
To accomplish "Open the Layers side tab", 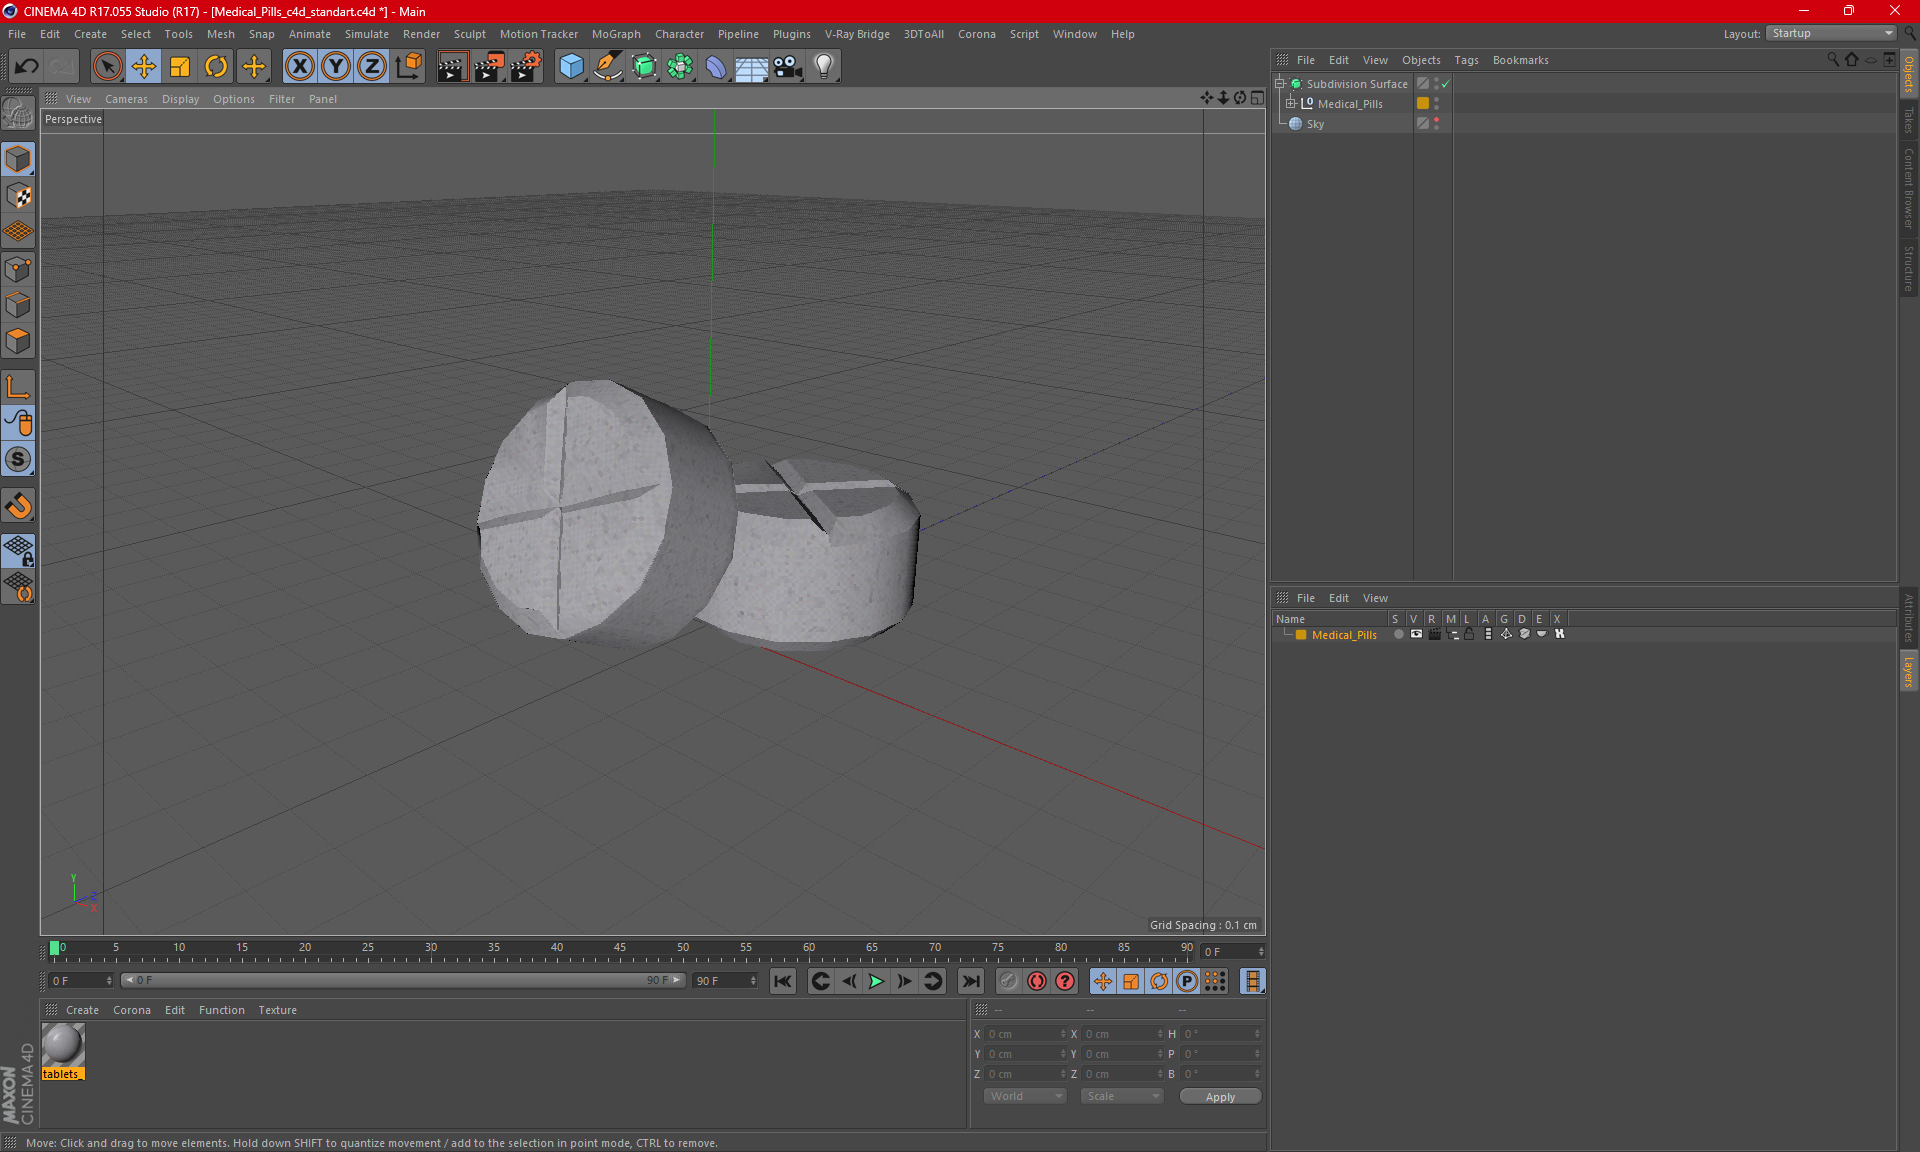I will coord(1909,671).
